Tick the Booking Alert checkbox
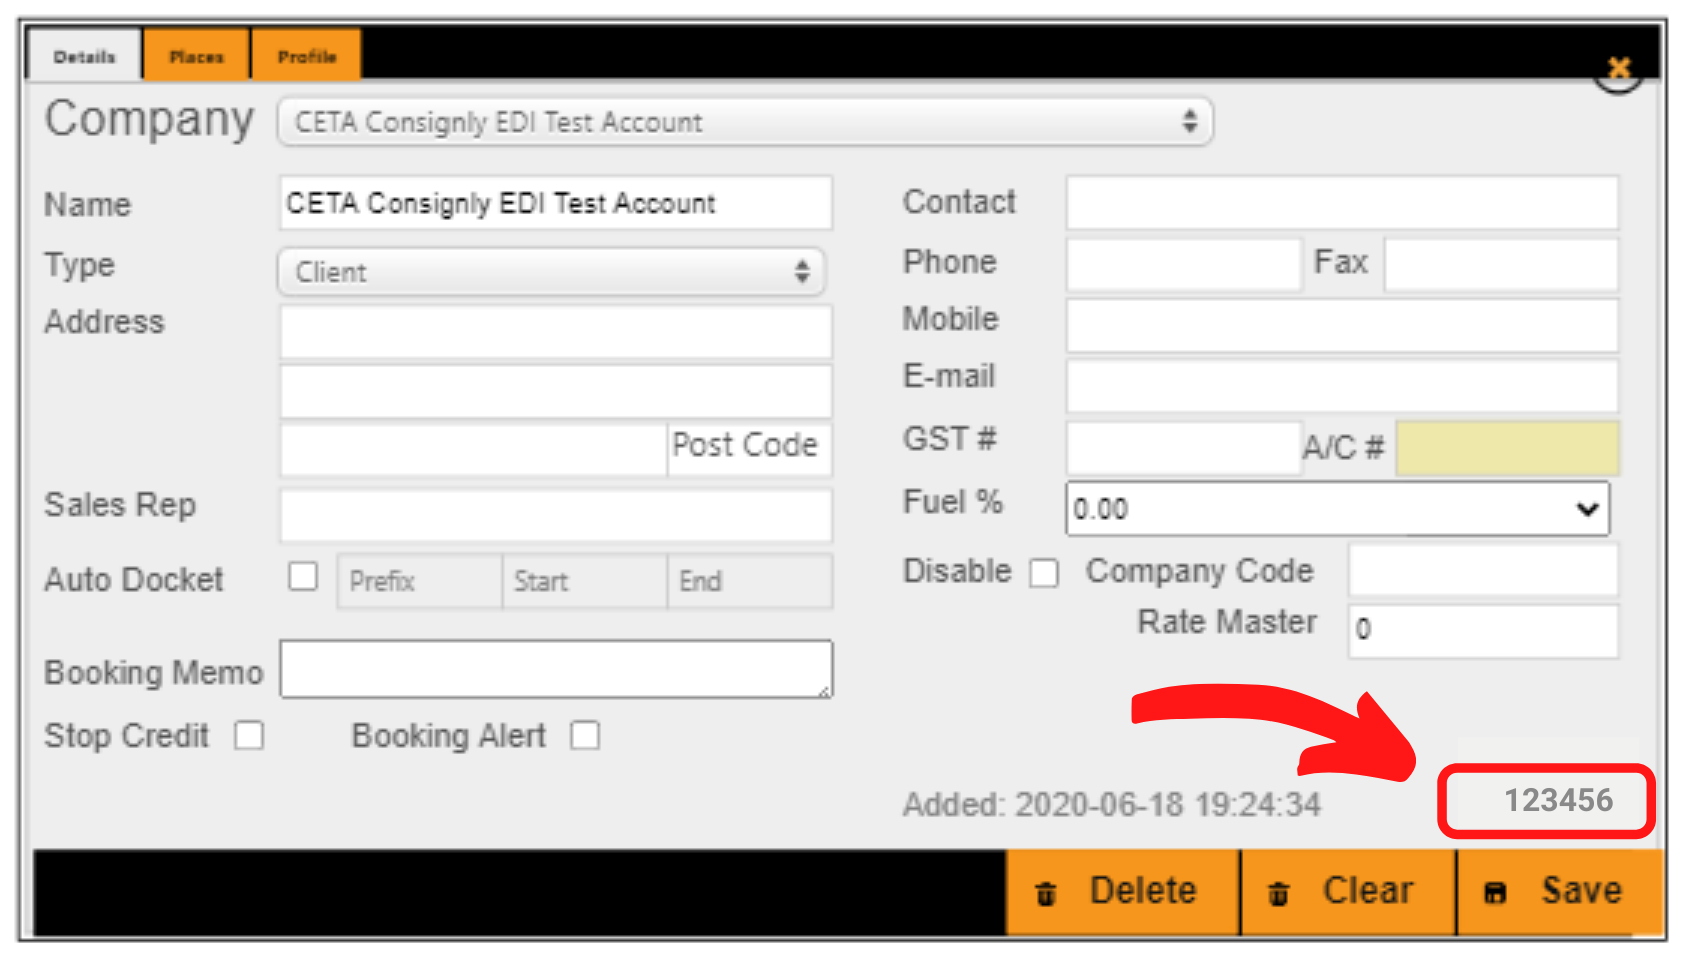This screenshot has height=963, width=1689. (585, 736)
